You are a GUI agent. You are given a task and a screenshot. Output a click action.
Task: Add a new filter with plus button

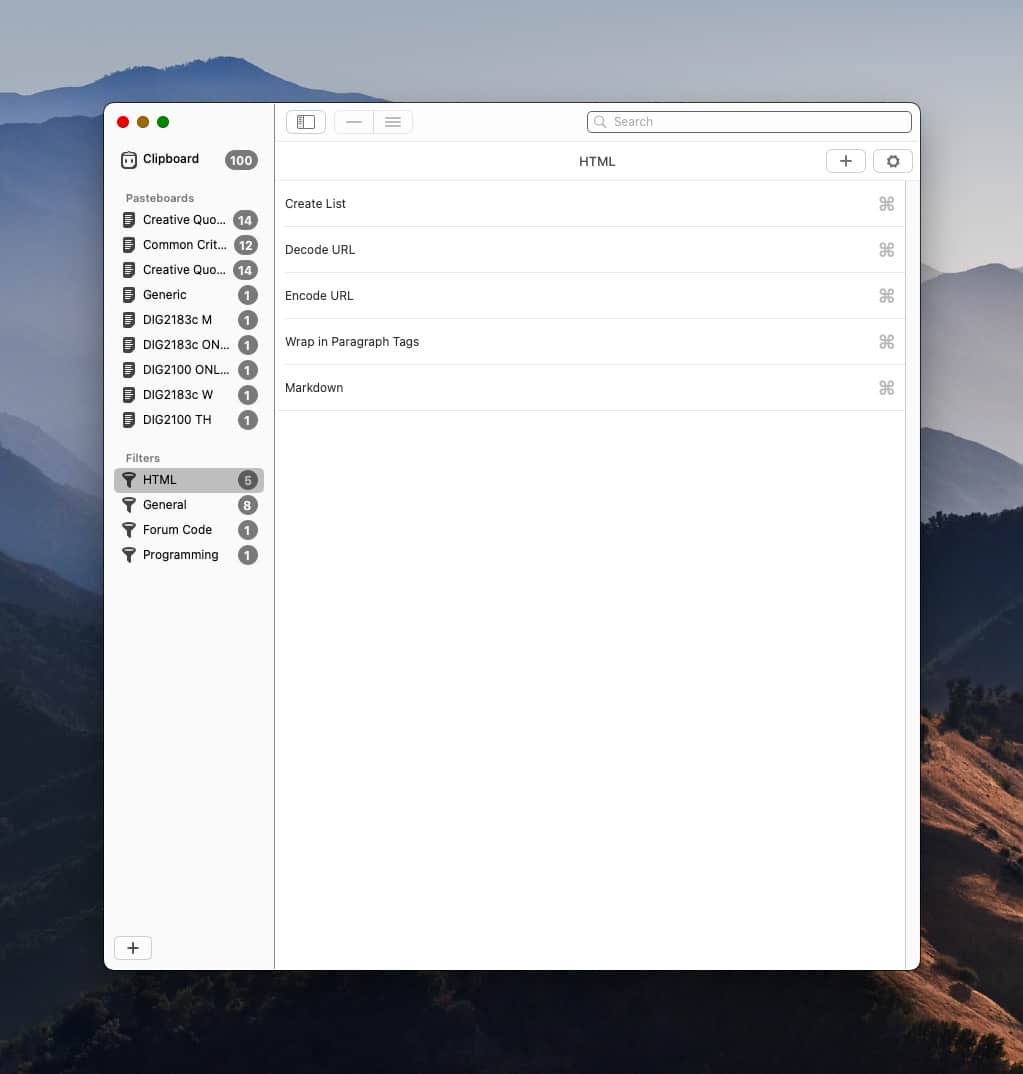point(845,161)
